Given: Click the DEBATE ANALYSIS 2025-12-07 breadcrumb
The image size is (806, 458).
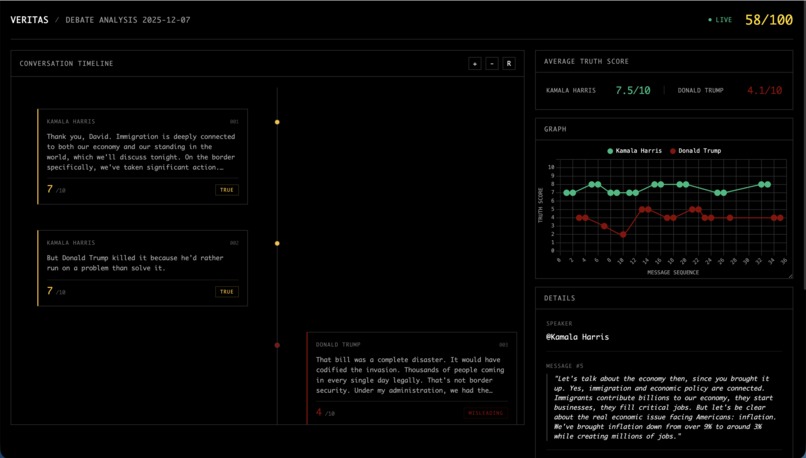Looking at the screenshot, I should (127, 20).
